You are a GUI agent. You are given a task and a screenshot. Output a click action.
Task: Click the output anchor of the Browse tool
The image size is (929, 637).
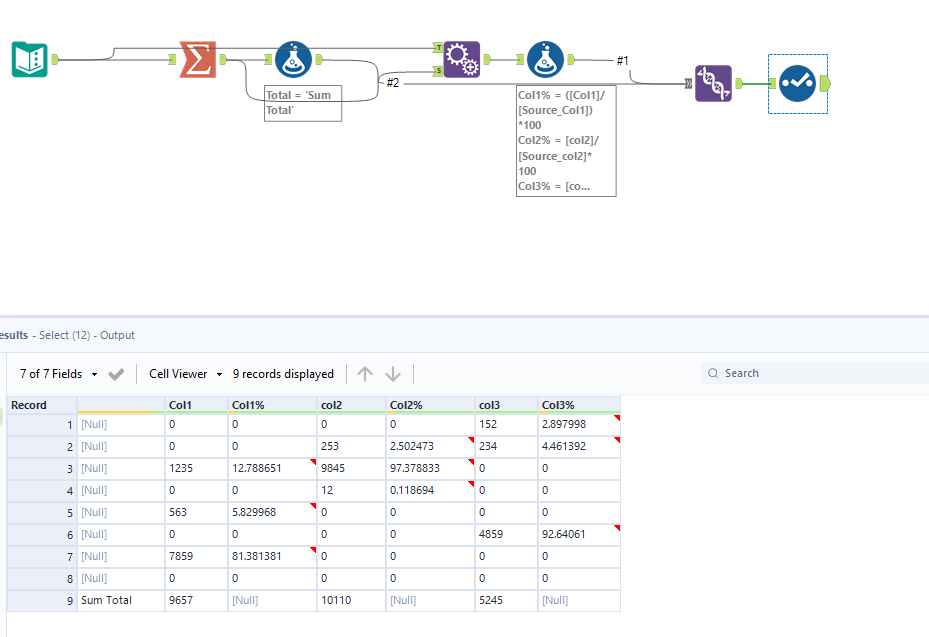point(826,84)
